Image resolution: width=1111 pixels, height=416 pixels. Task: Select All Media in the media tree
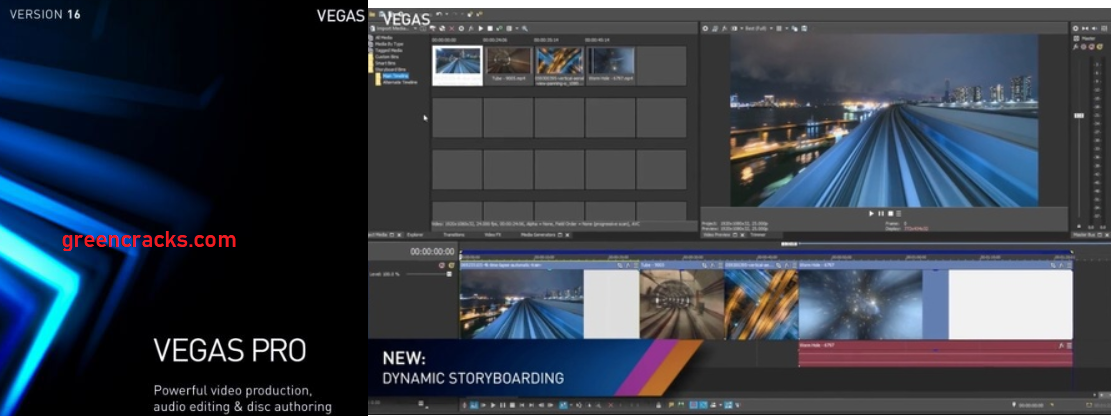(383, 38)
